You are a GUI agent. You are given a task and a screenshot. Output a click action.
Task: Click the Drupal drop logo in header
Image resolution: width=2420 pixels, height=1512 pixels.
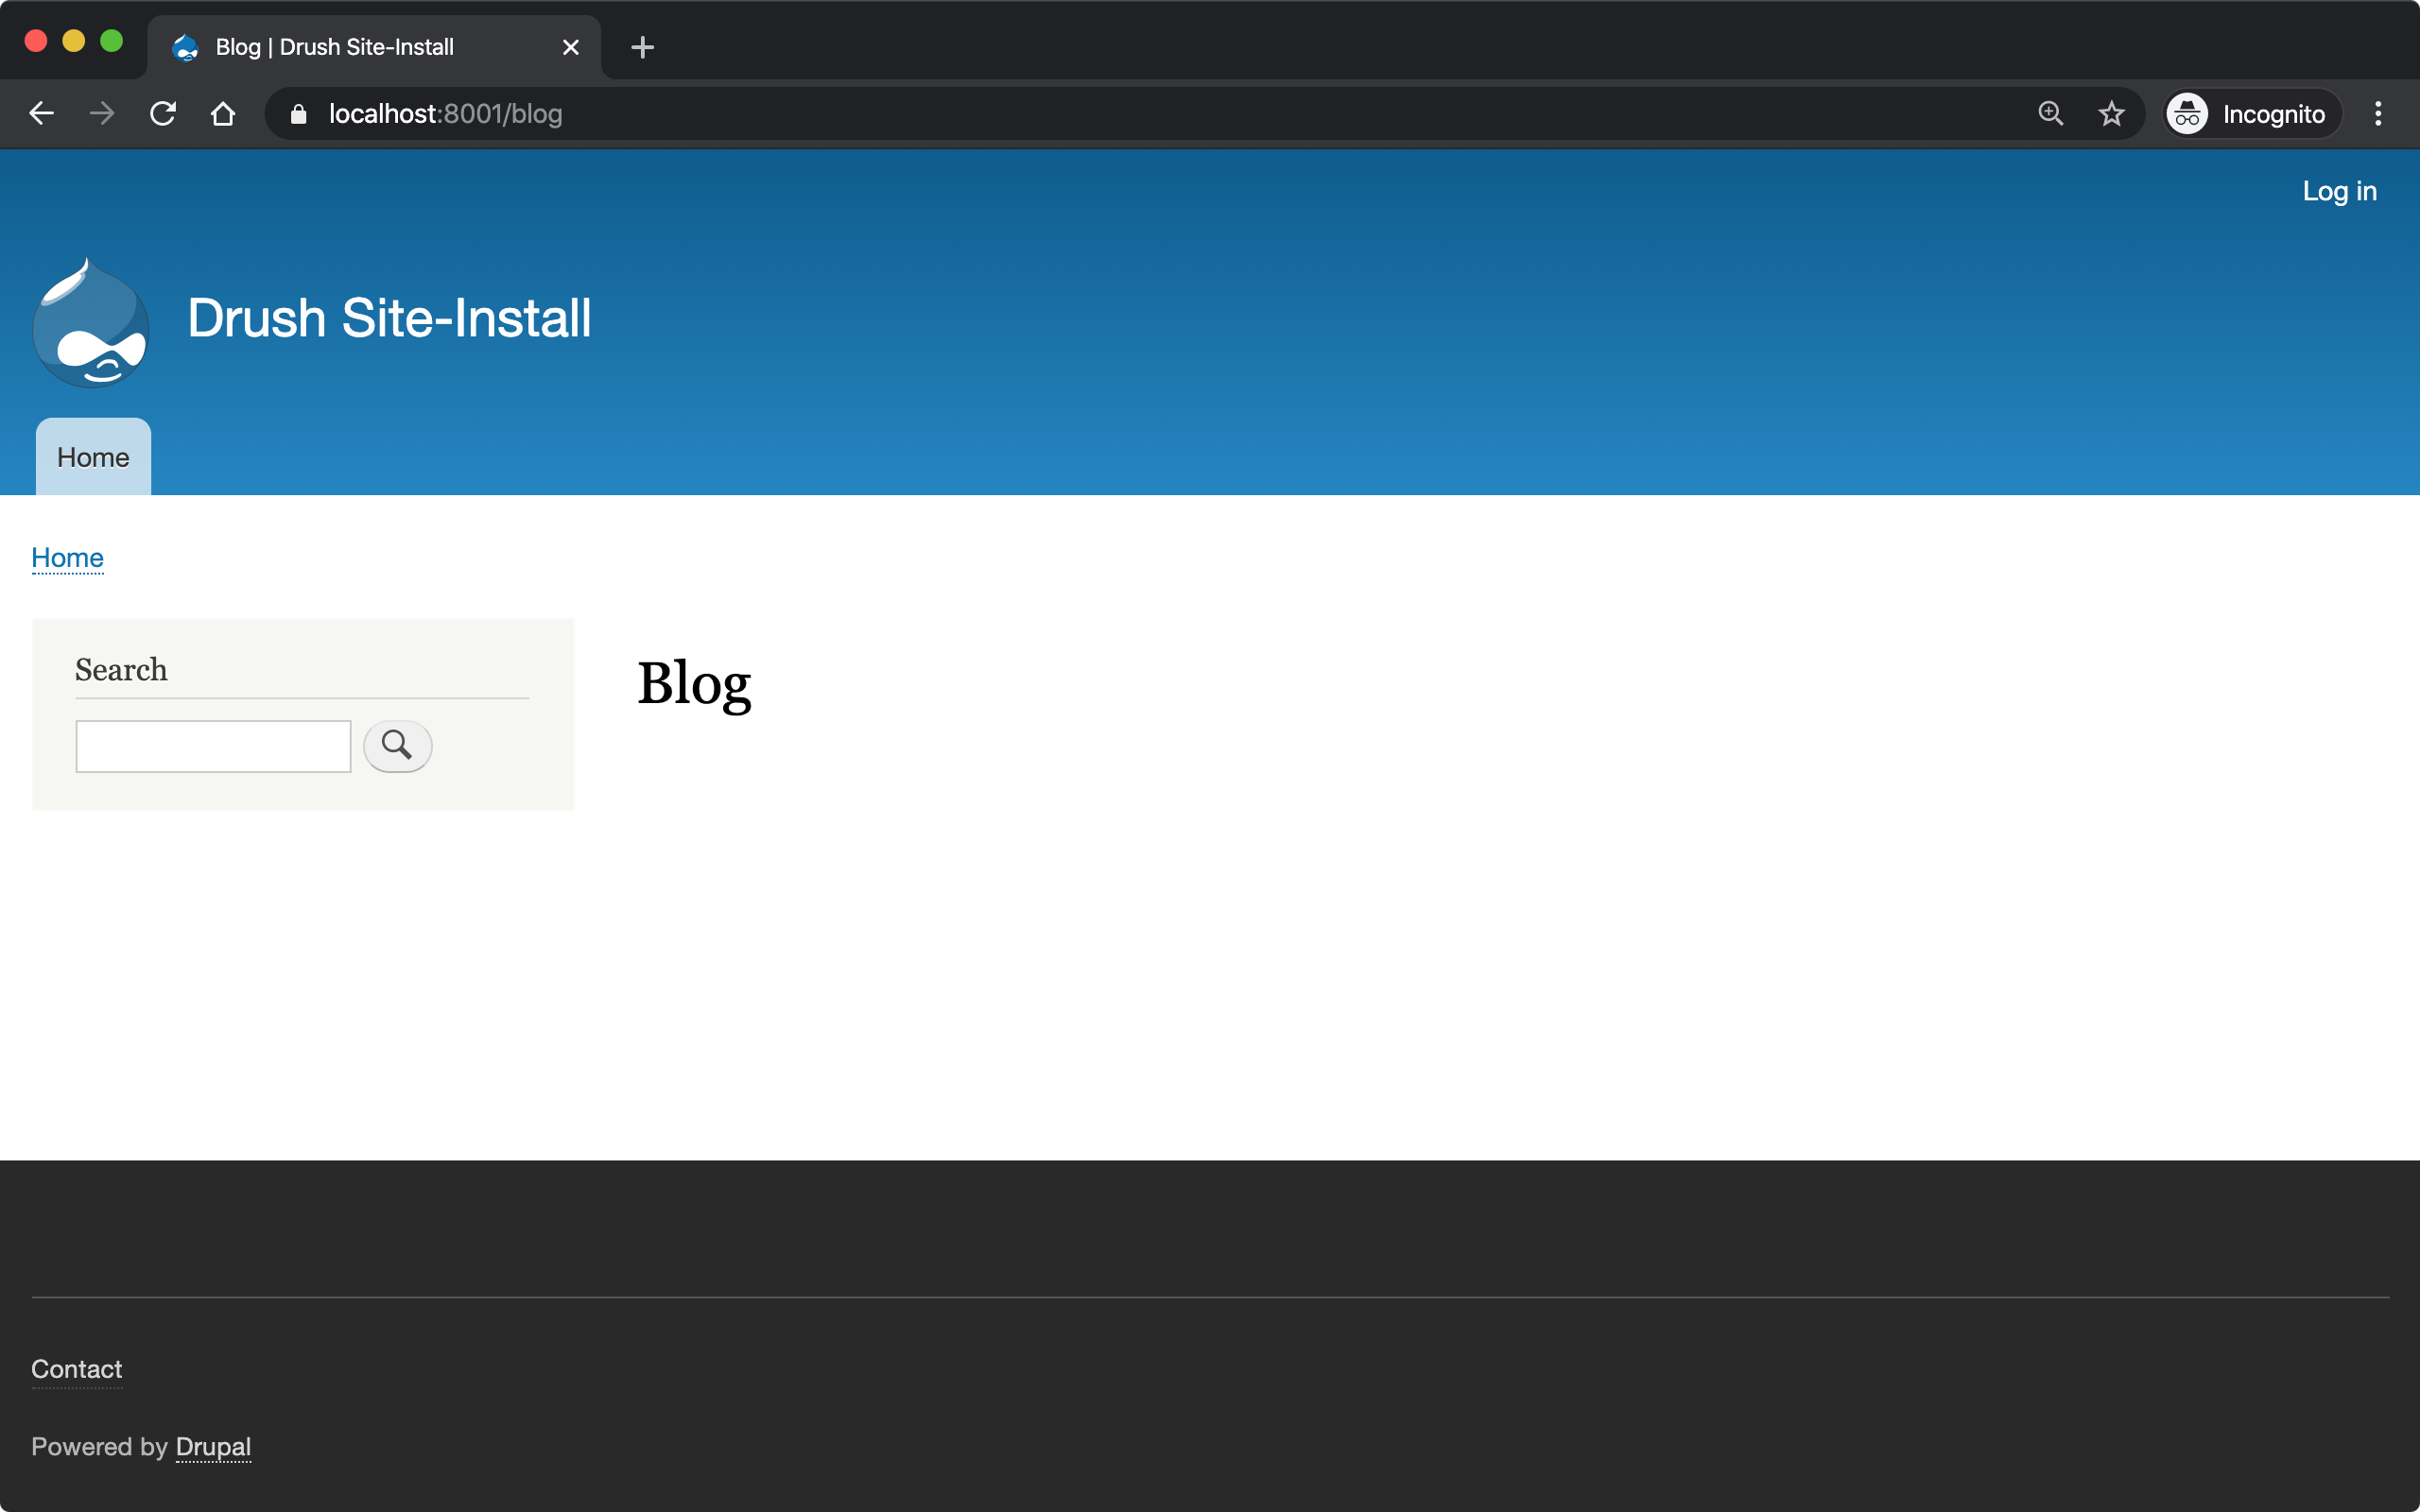(91, 323)
